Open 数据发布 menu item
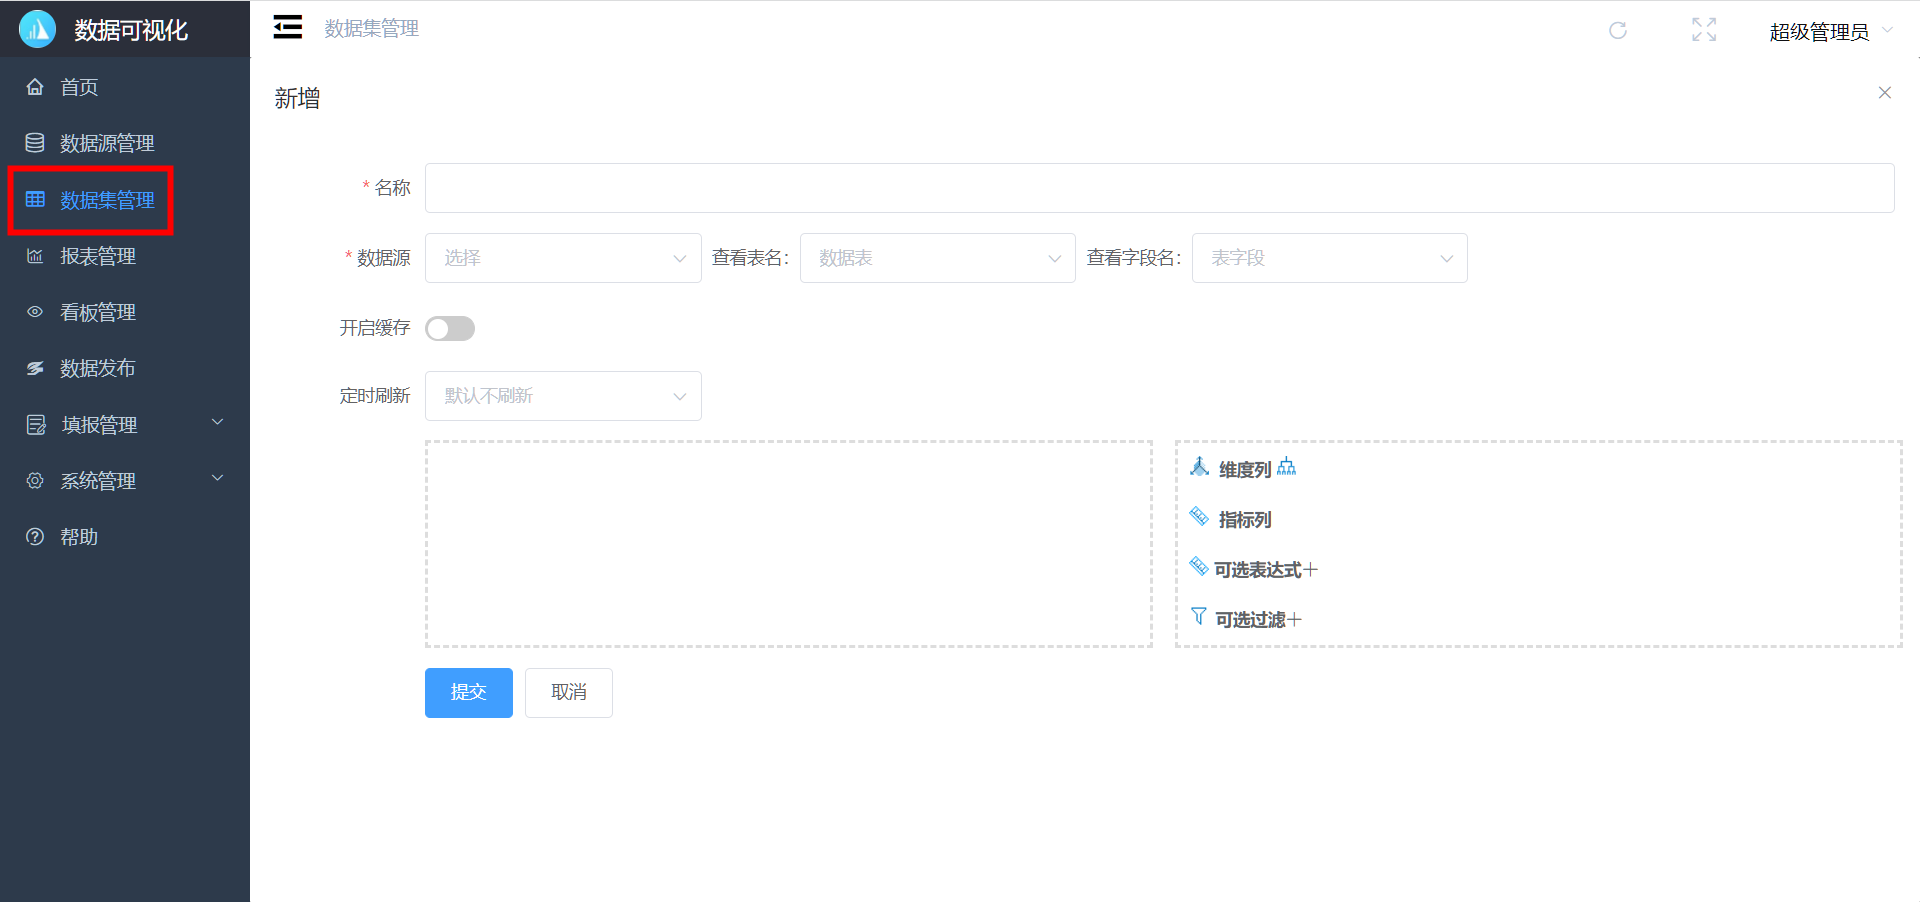The width and height of the screenshot is (1920, 902). tap(125, 368)
